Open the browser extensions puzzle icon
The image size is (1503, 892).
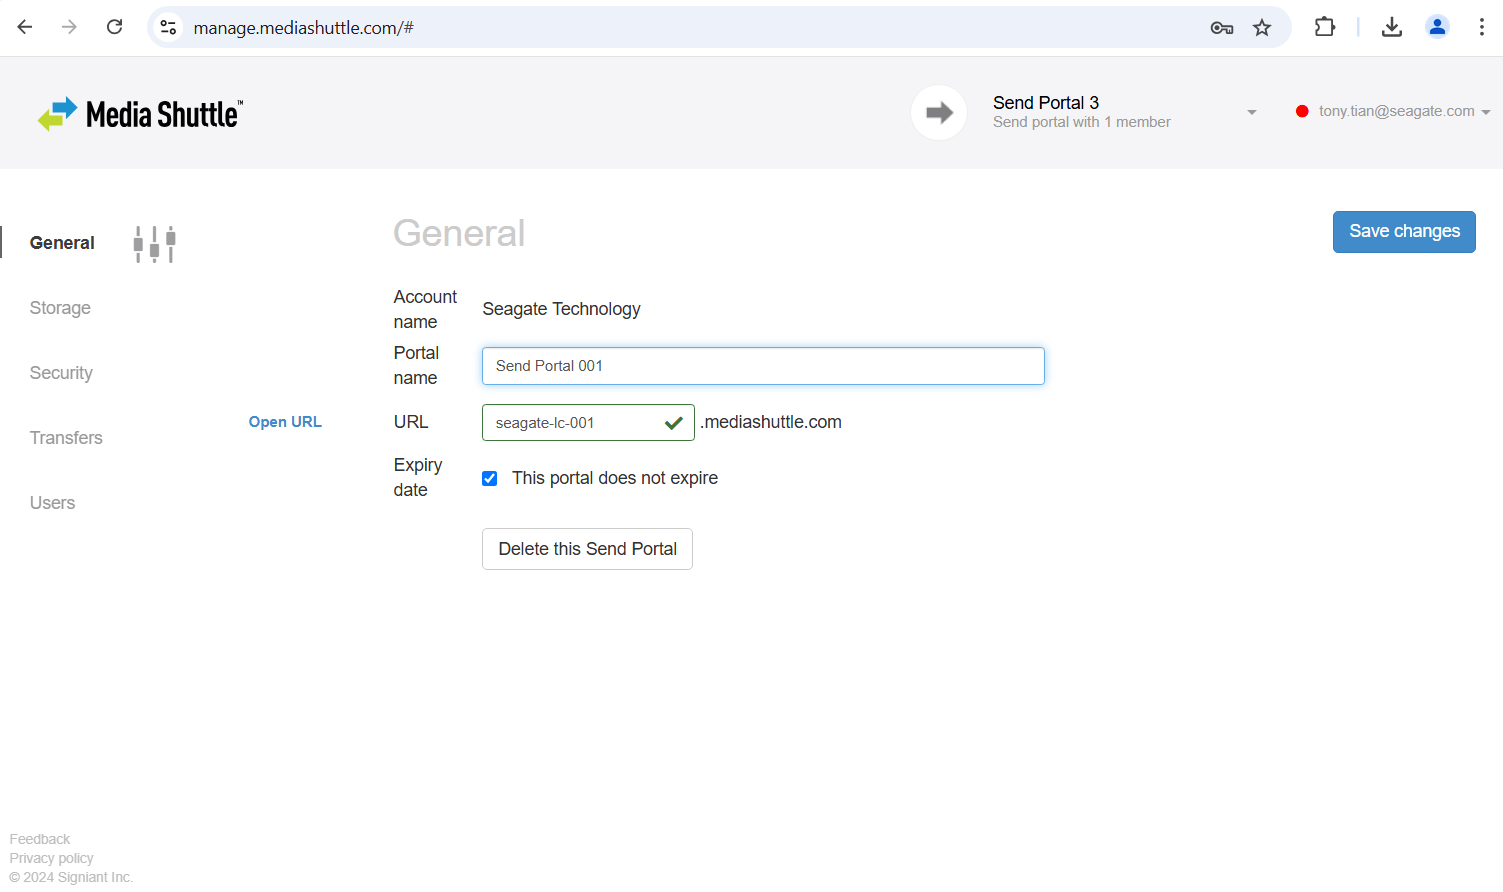pyautogui.click(x=1324, y=28)
